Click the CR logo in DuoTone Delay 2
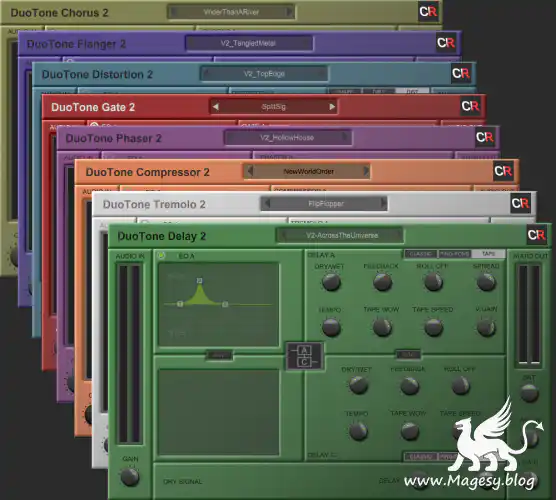The height and width of the screenshot is (500, 556). [x=536, y=234]
